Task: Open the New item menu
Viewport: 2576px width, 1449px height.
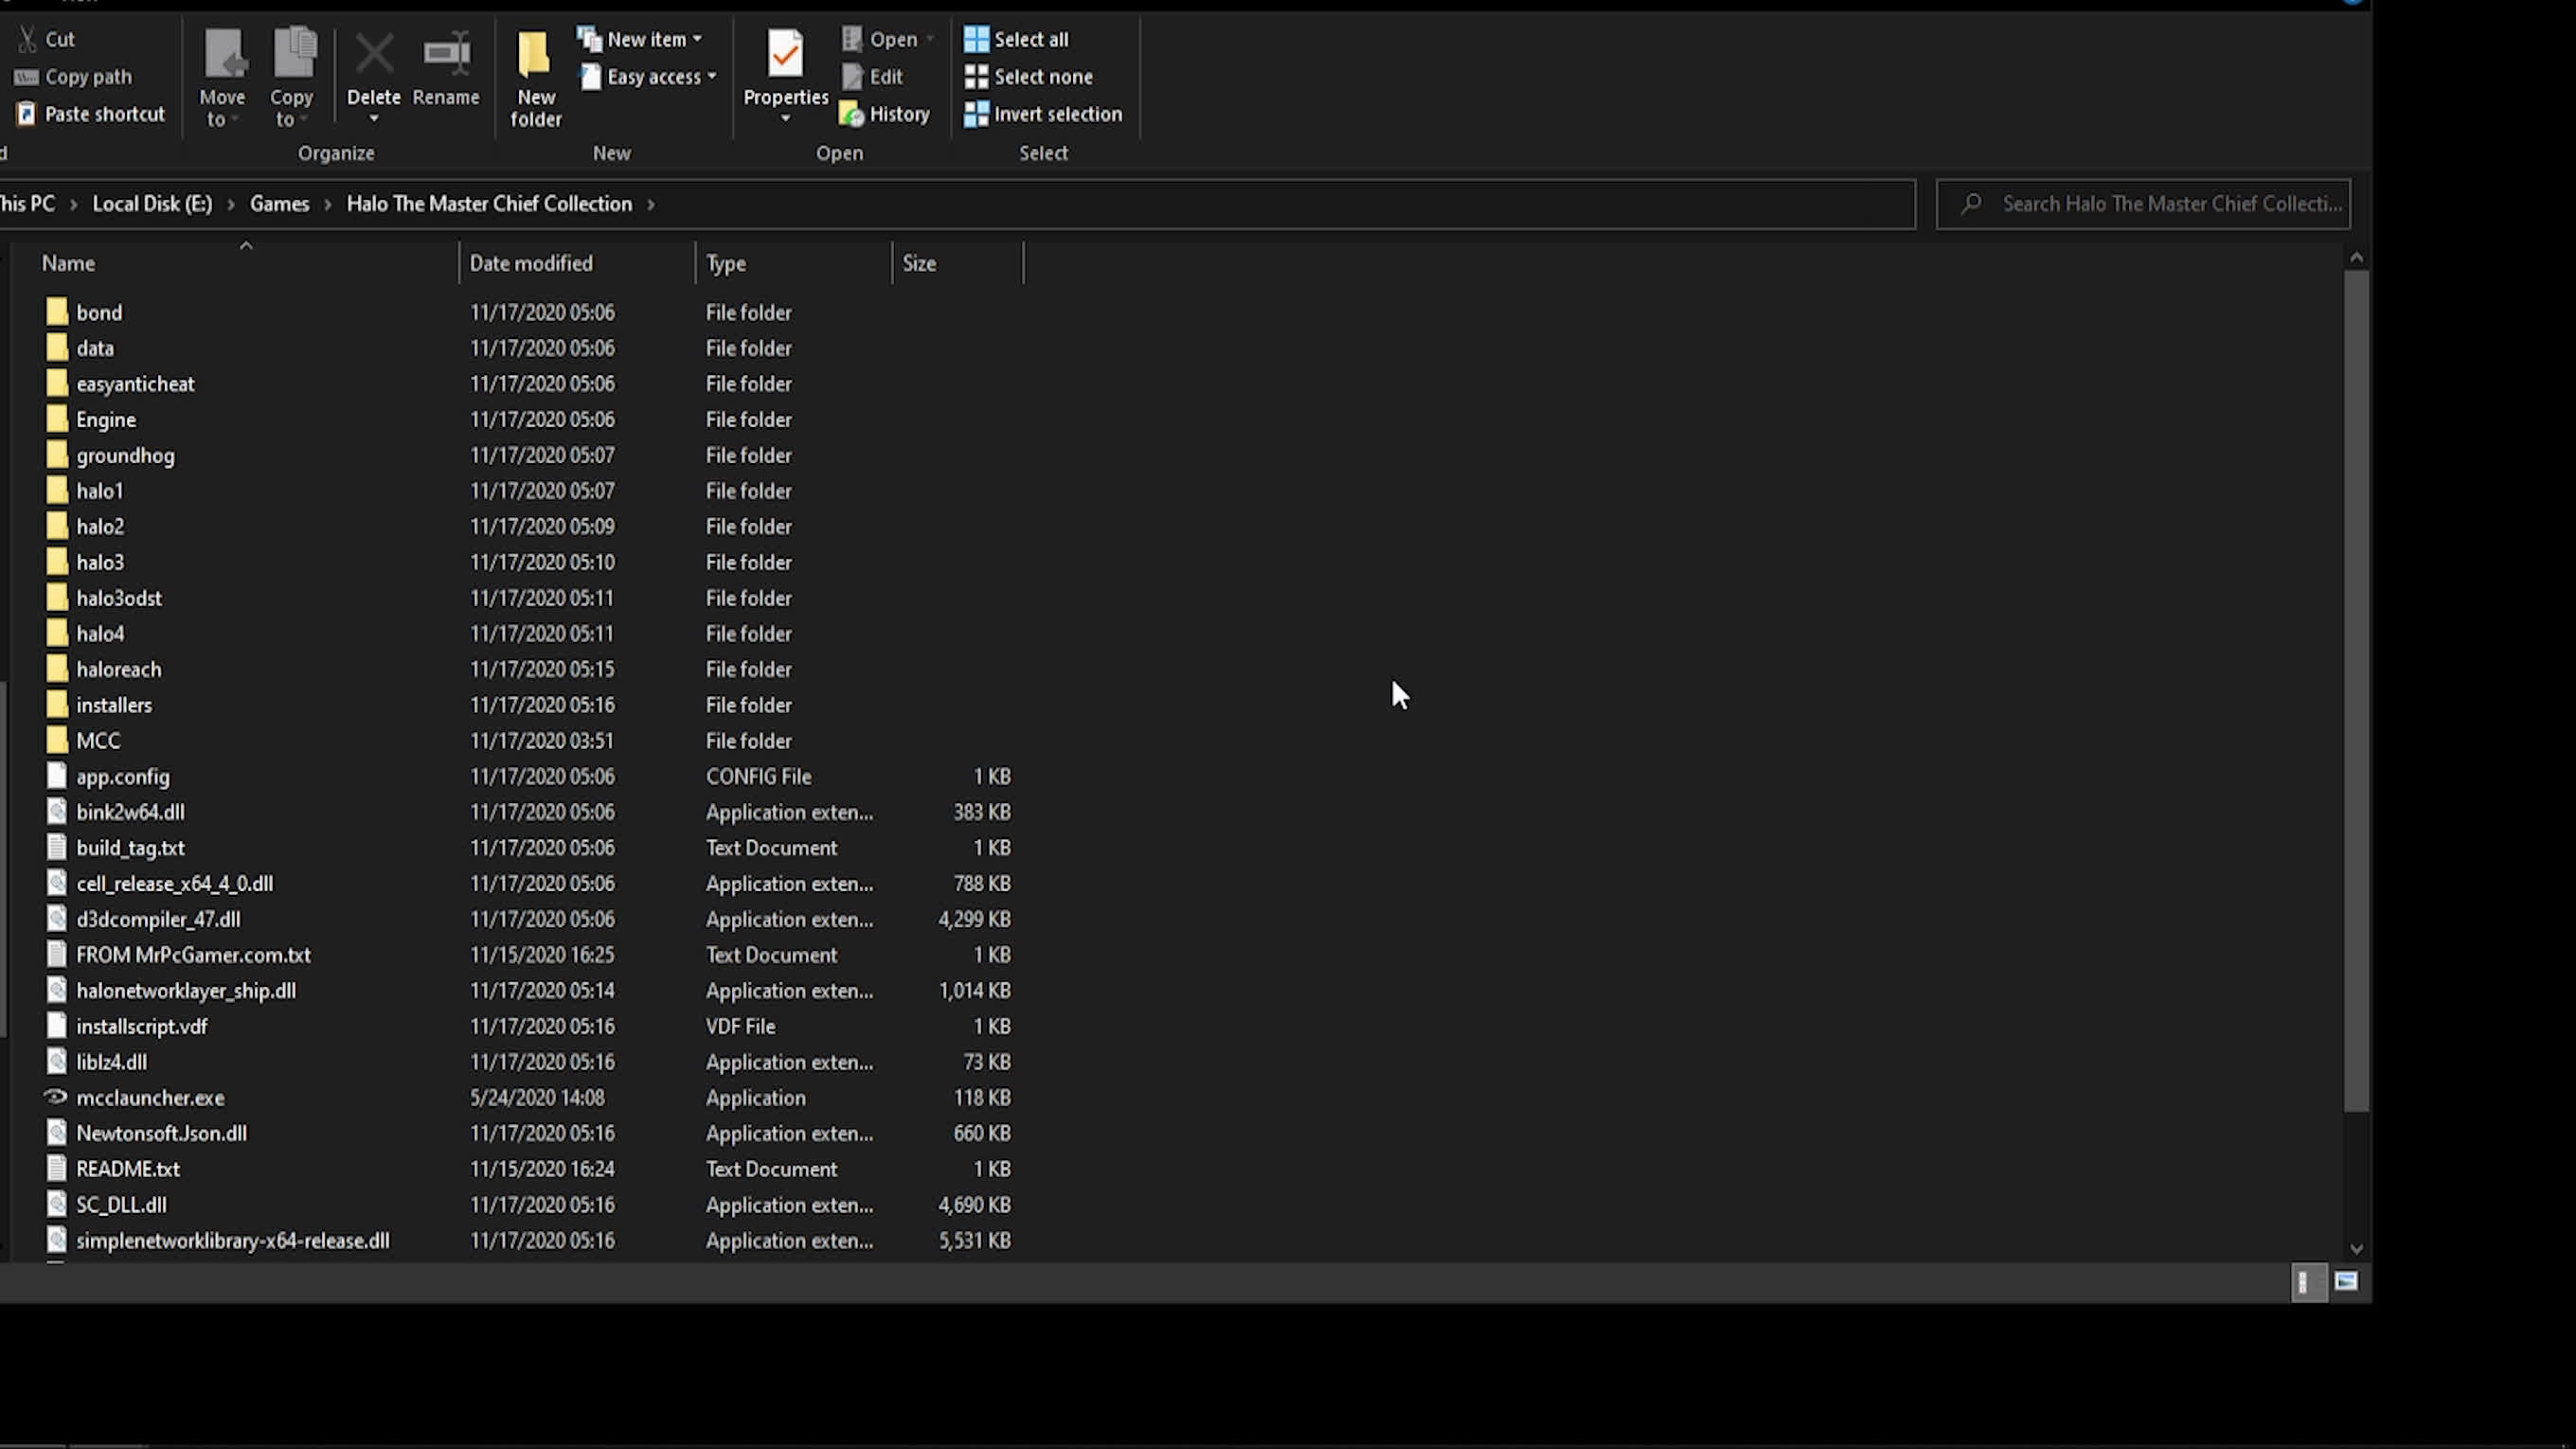Action: coord(640,39)
